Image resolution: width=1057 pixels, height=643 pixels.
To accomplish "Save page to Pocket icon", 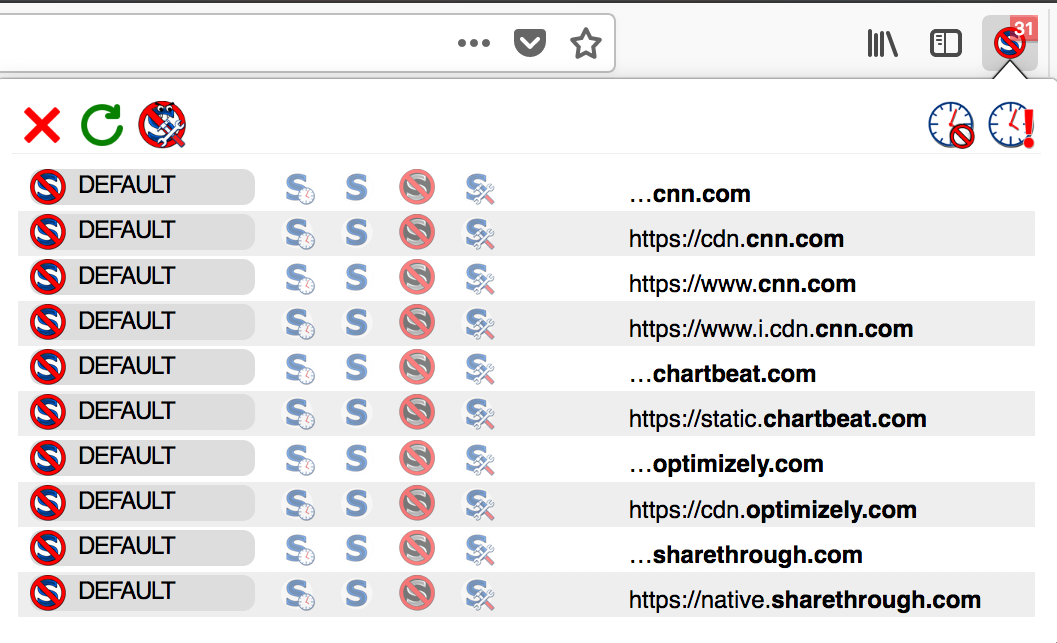I will point(530,43).
